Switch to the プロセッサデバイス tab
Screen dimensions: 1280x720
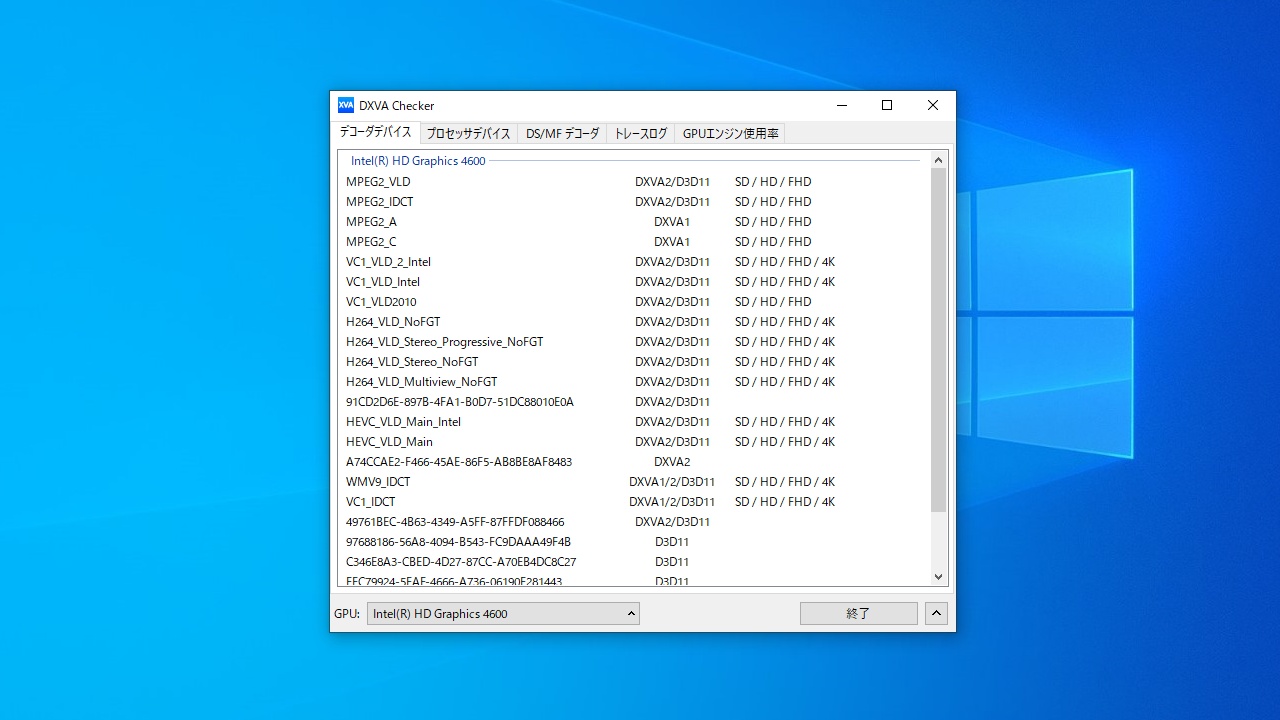[x=468, y=133]
